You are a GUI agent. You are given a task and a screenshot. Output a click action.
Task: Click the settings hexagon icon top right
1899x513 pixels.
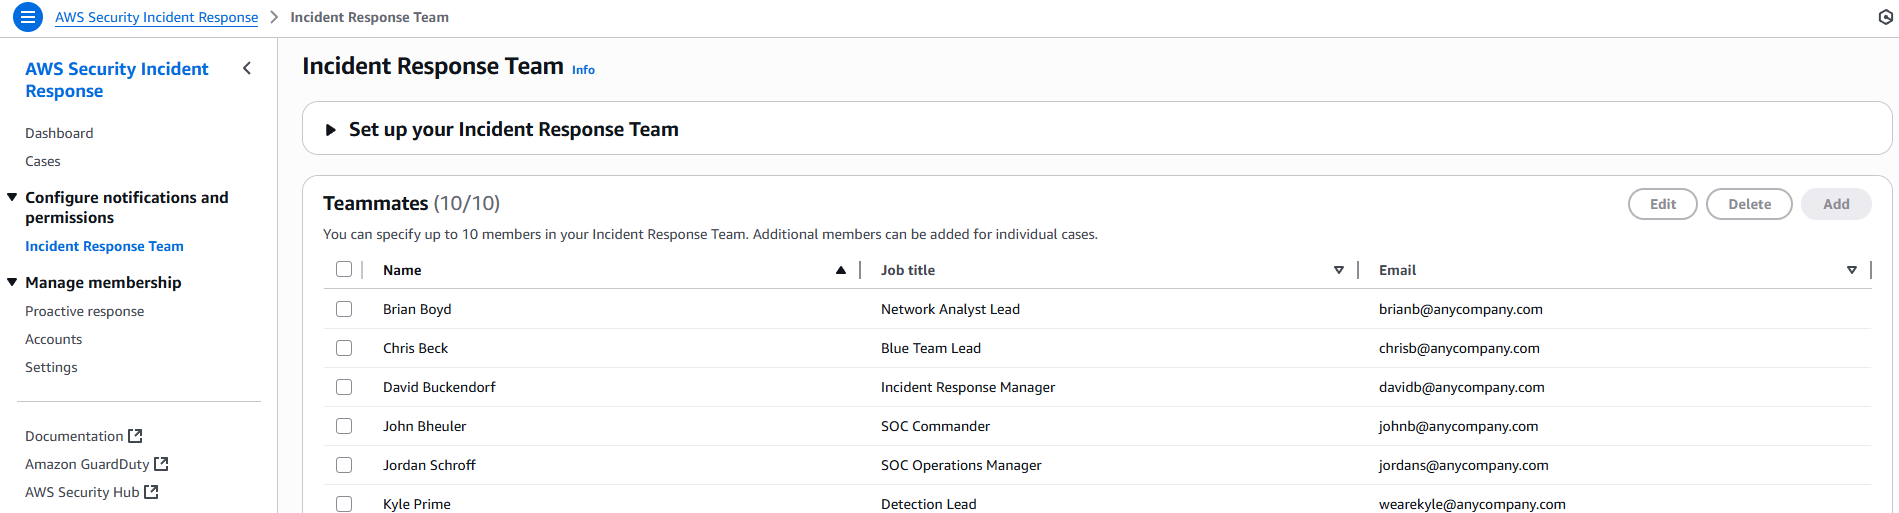pyautogui.click(x=1886, y=17)
